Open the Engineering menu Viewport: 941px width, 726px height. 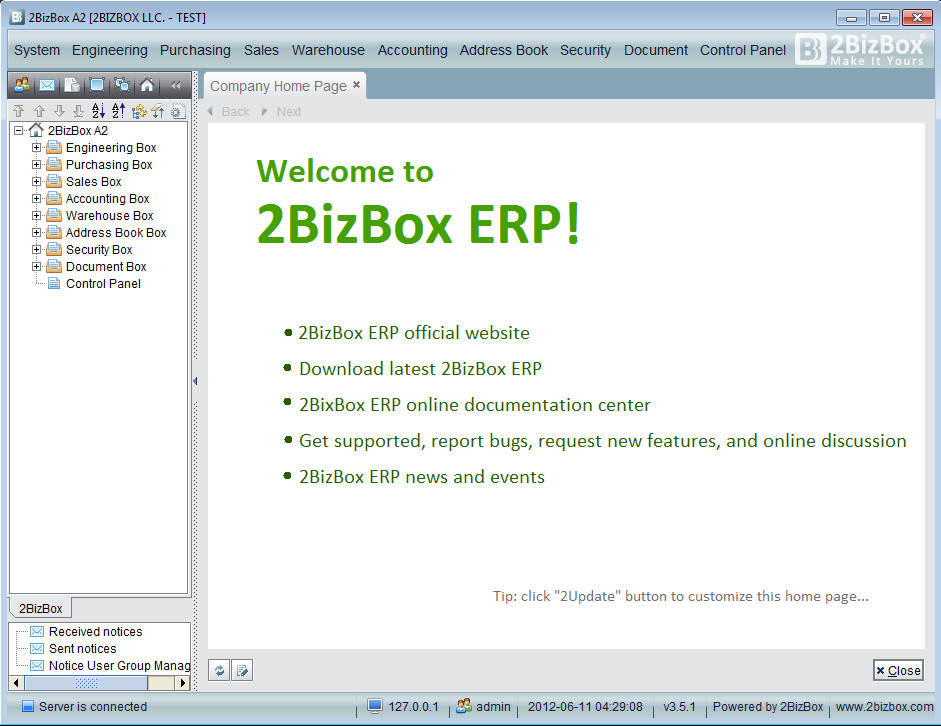click(x=110, y=50)
